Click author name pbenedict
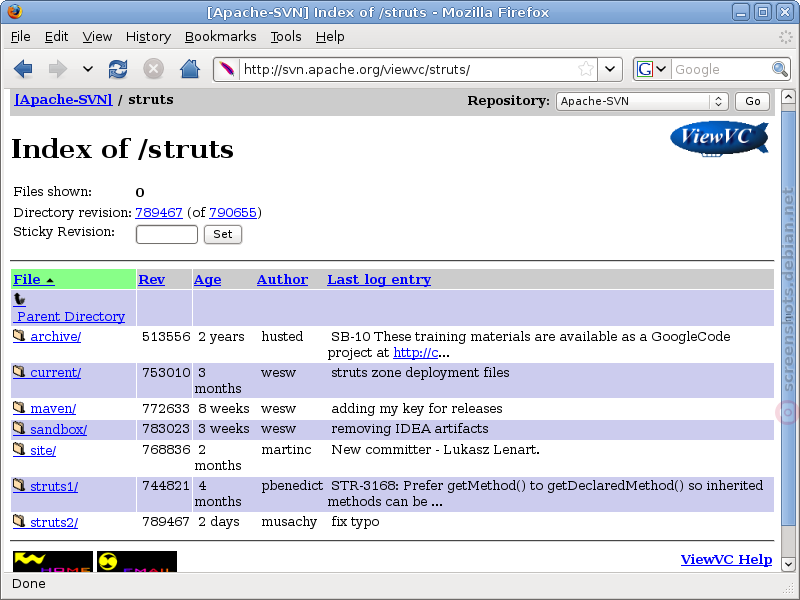The height and width of the screenshot is (600, 800). pyautogui.click(x=292, y=486)
